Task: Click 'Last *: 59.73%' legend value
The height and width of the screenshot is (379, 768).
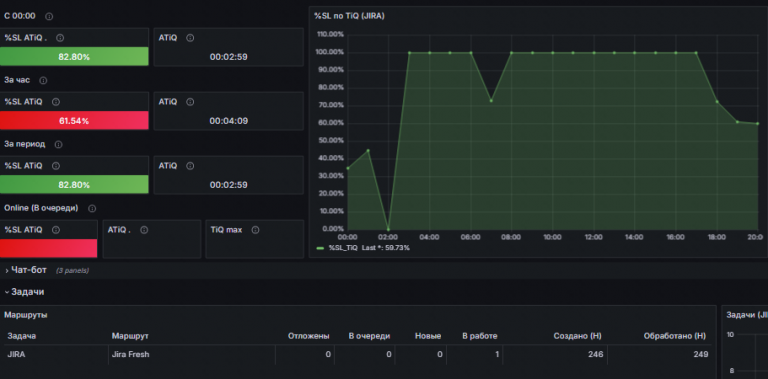Action: click(x=385, y=248)
